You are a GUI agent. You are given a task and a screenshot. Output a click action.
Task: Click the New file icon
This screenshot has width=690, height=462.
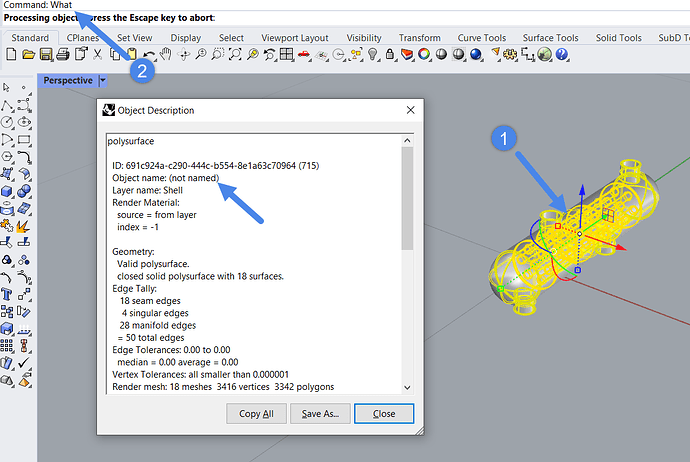10,54
